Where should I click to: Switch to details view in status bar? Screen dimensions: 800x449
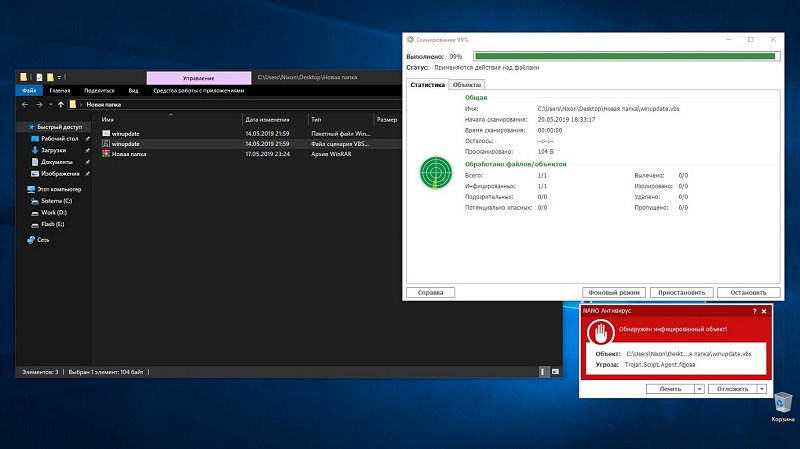point(544,372)
